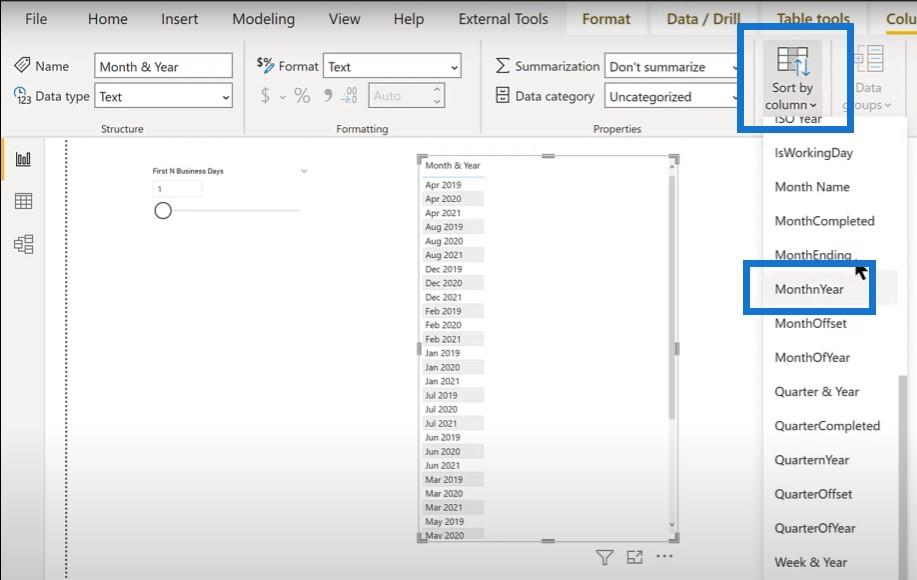Click the Jul 2021 table row

click(453, 423)
